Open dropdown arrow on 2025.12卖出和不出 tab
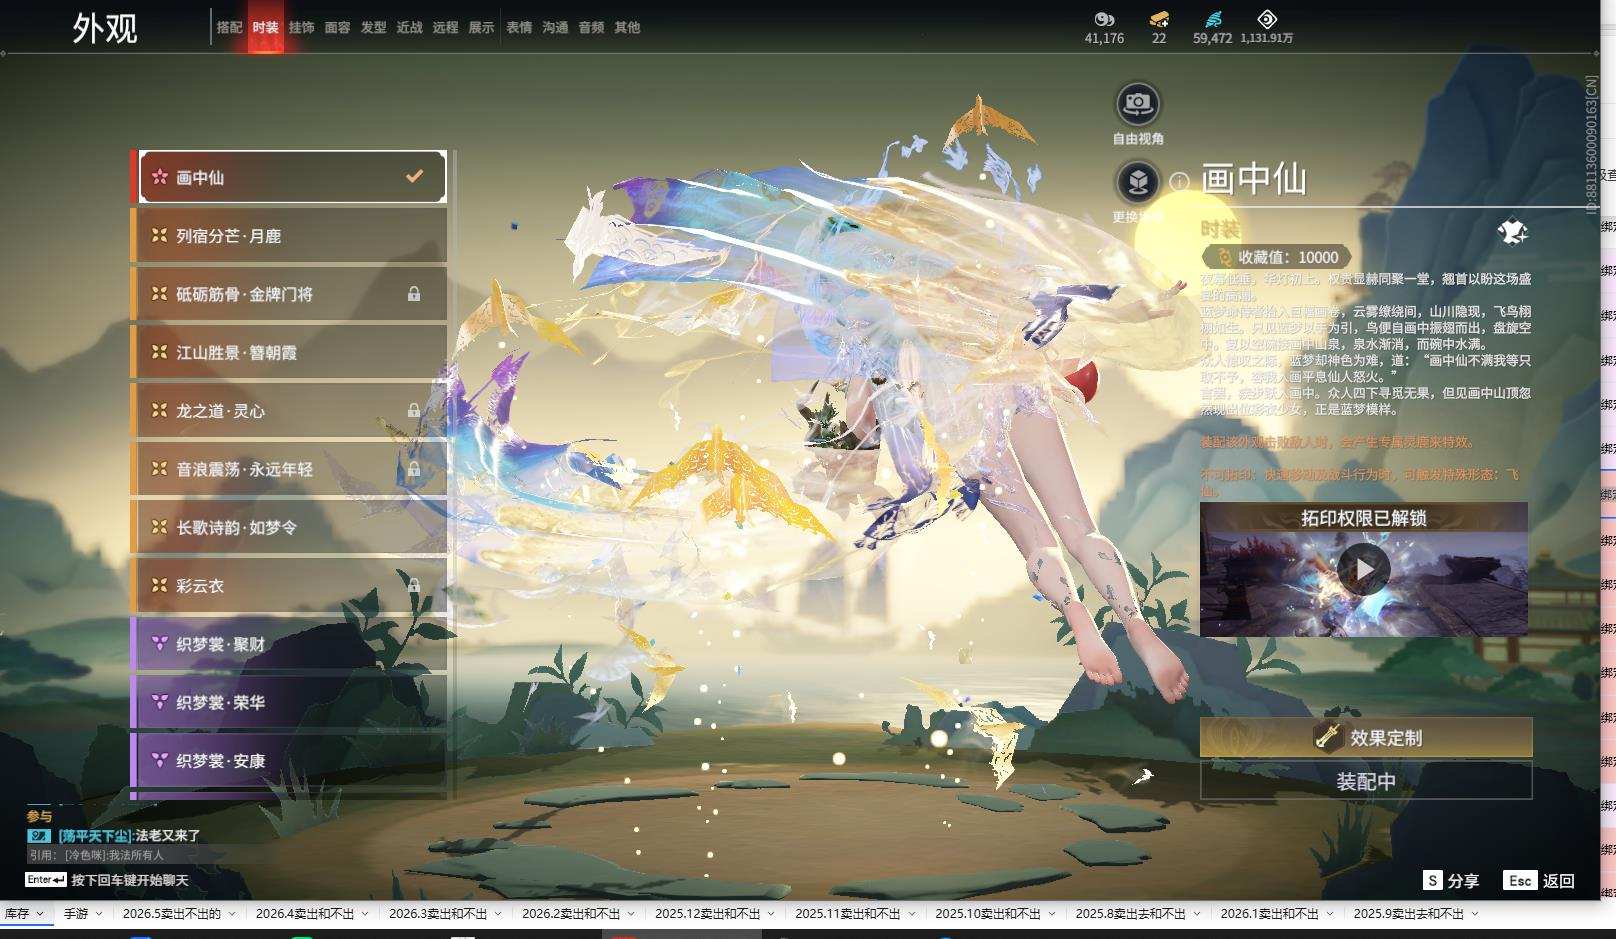The width and height of the screenshot is (1616, 939). tap(770, 914)
